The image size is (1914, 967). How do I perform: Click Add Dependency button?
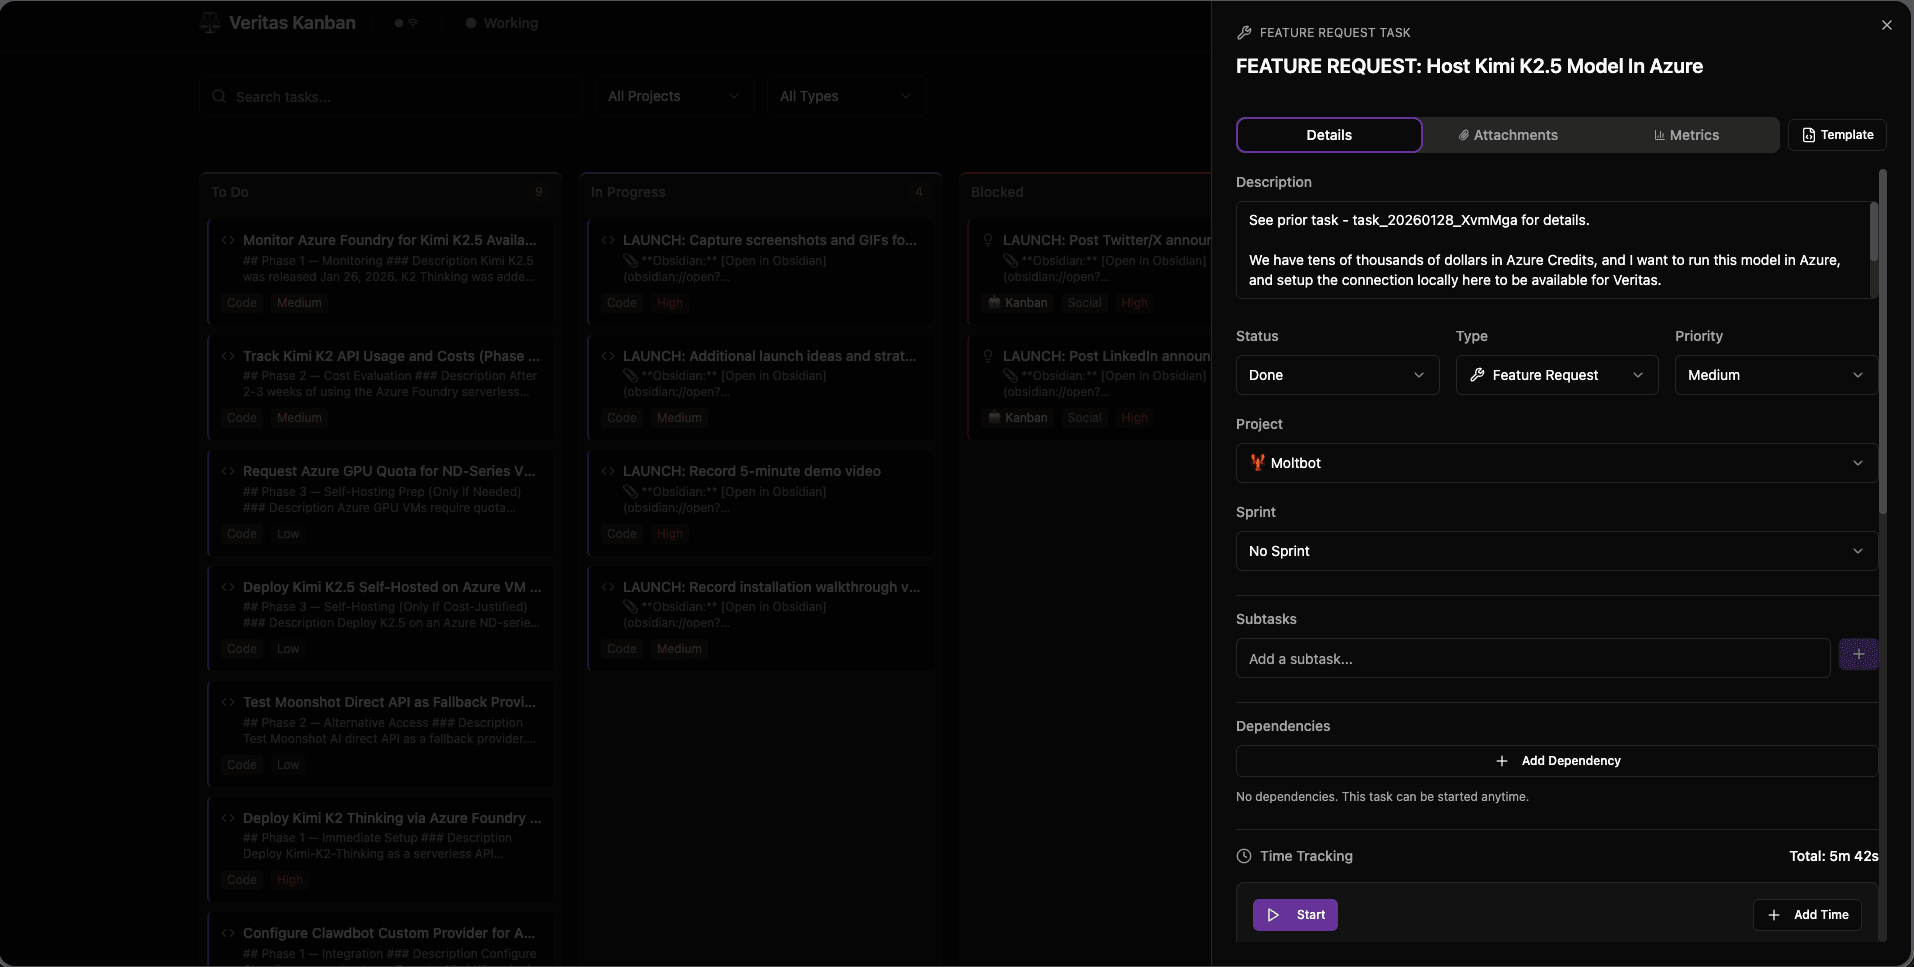pyautogui.click(x=1556, y=761)
